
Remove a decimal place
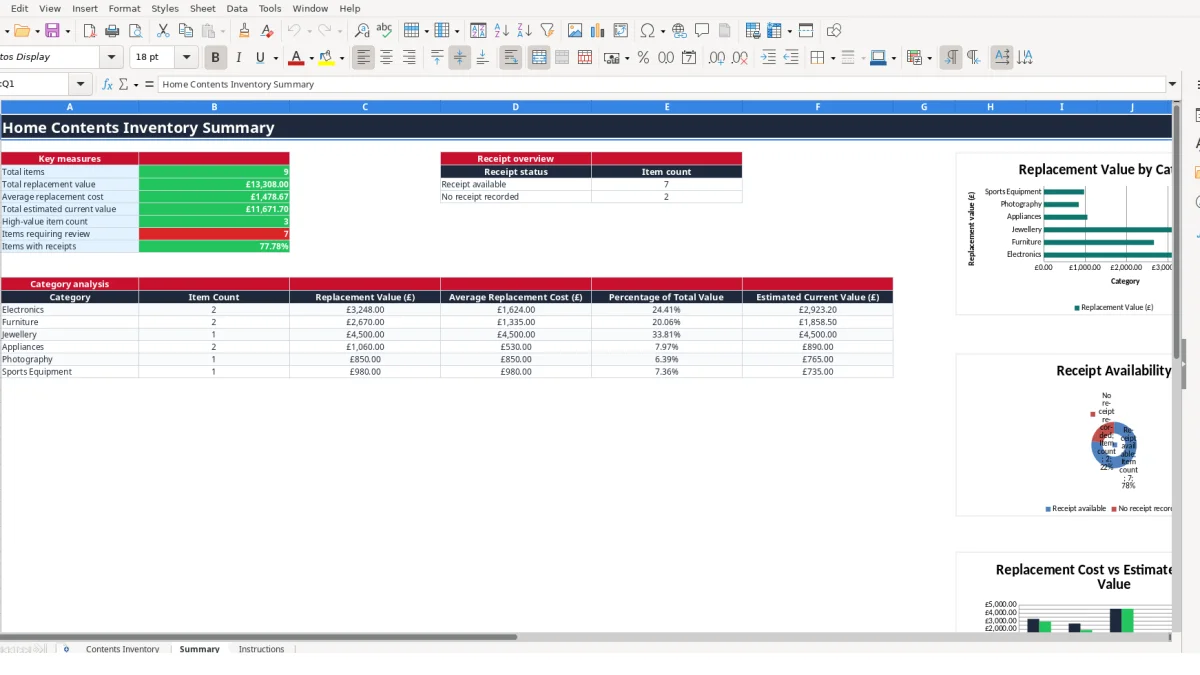pyautogui.click(x=740, y=58)
